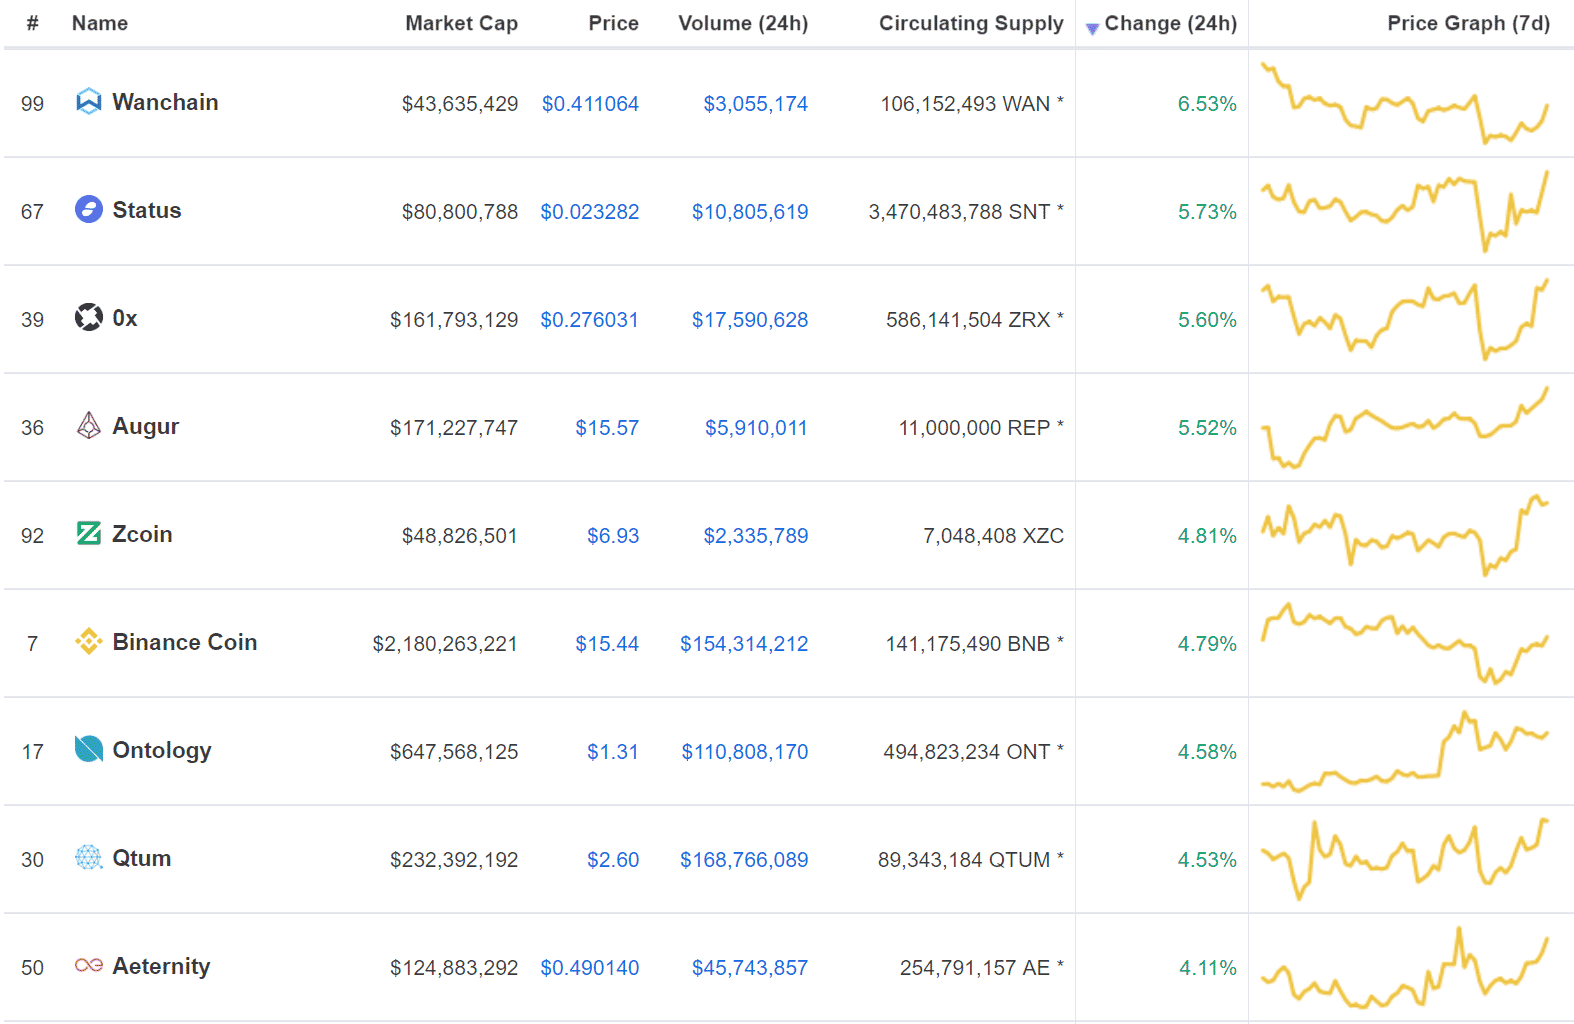The width and height of the screenshot is (1574, 1024).
Task: Click Status price $0.023282
Action: [590, 212]
